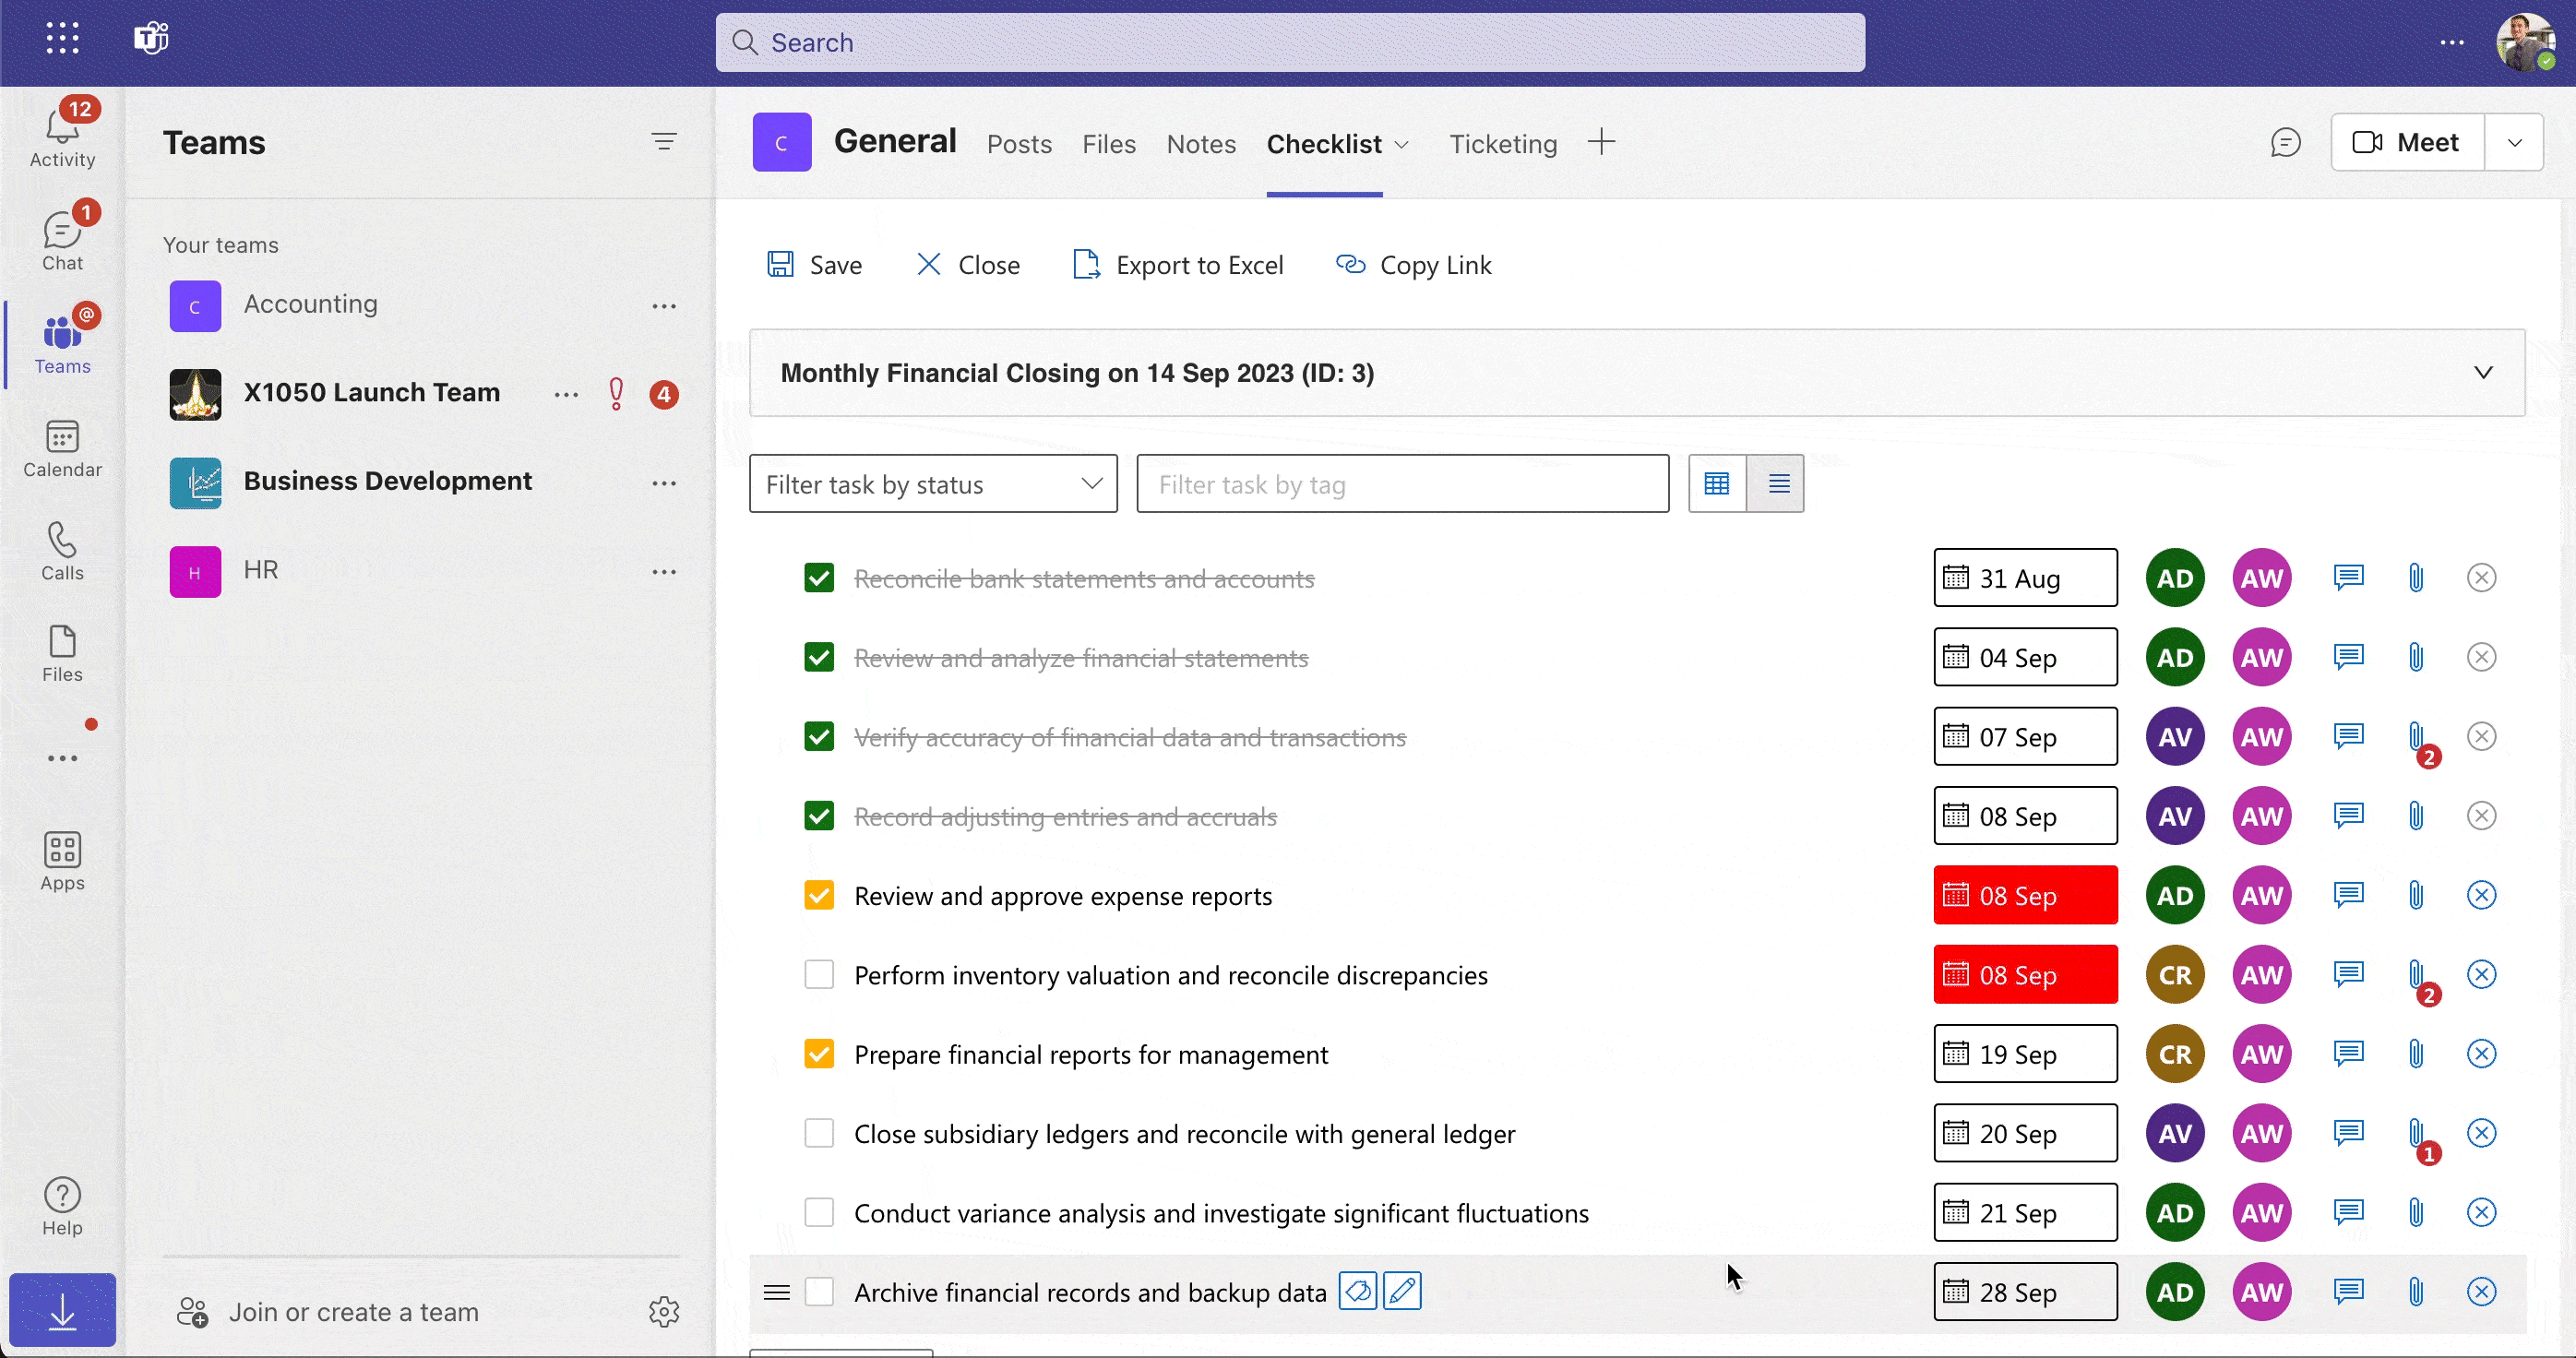
Task: Click the Filter task by tag field
Action: click(1402, 484)
